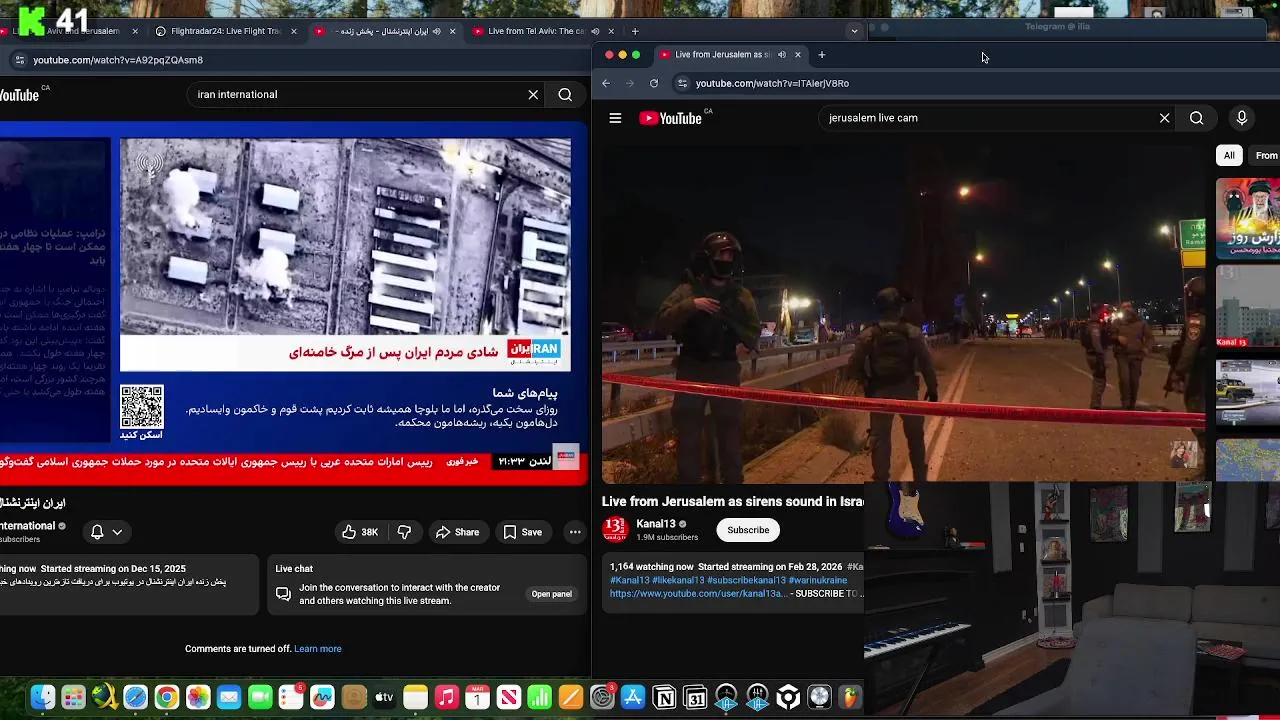
Task: Switch to the Flightradar24 Live Flight Tracker tab
Action: tap(225, 31)
